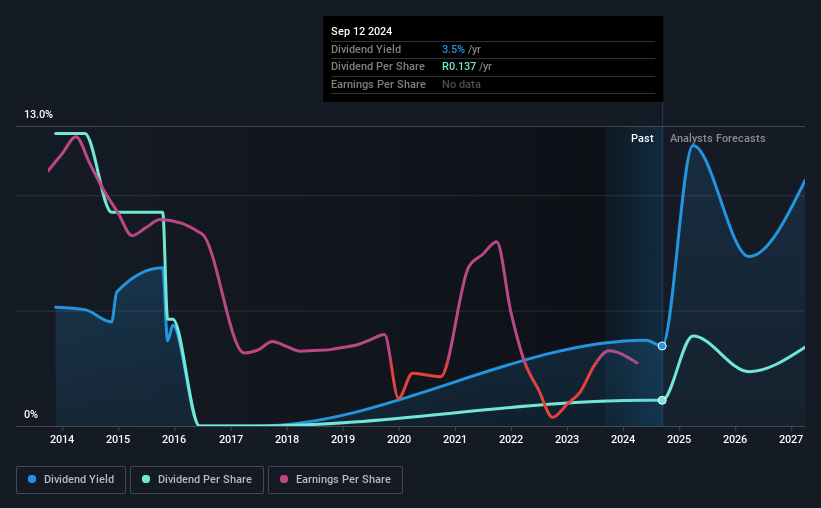Image resolution: width=821 pixels, height=508 pixels.
Task: Click the 2017 x-axis label
Action: coord(230,439)
